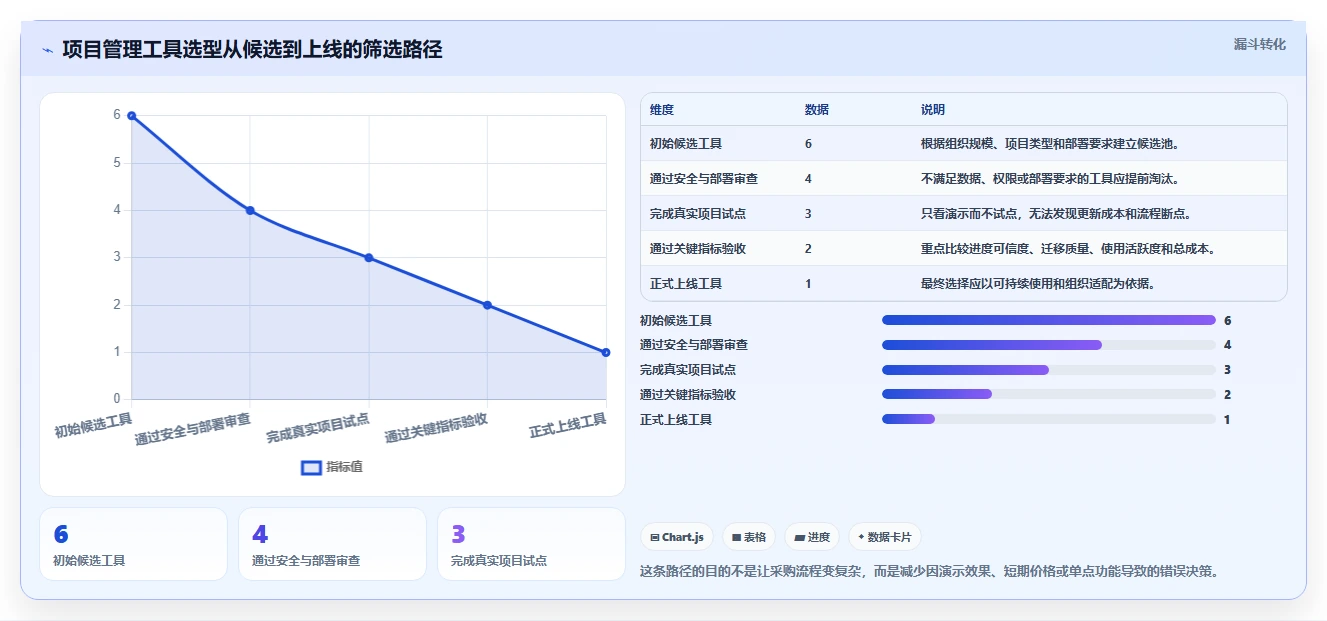The image size is (1327, 621).
Task: Click the 漏斗转化 label in header
Action: click(x=1259, y=44)
